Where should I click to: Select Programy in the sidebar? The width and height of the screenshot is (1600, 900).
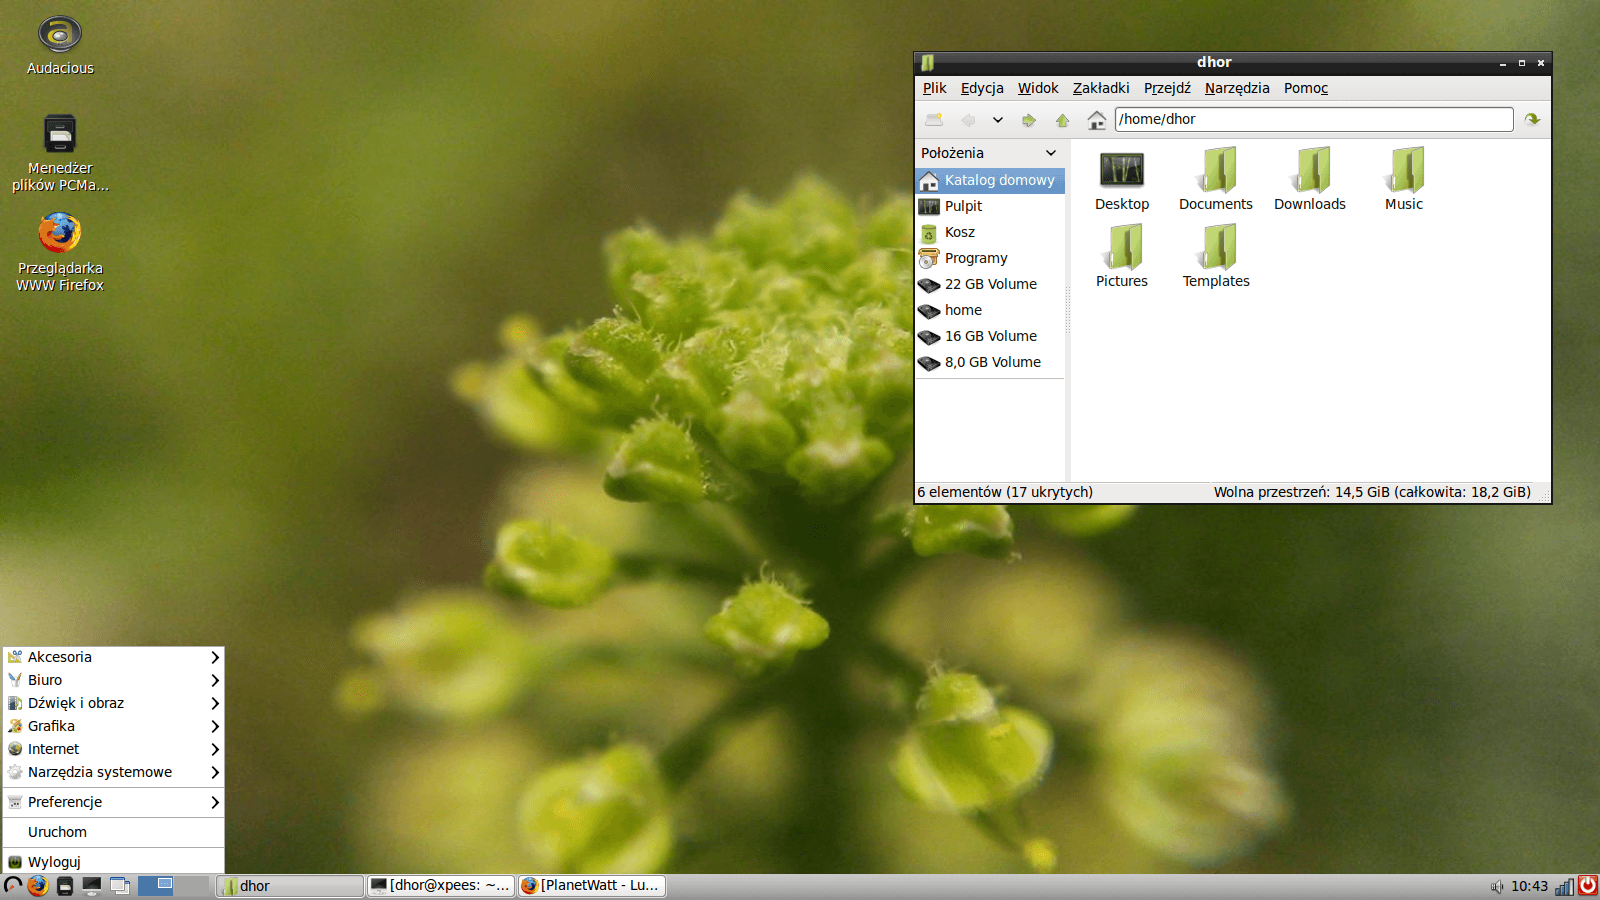click(990, 258)
